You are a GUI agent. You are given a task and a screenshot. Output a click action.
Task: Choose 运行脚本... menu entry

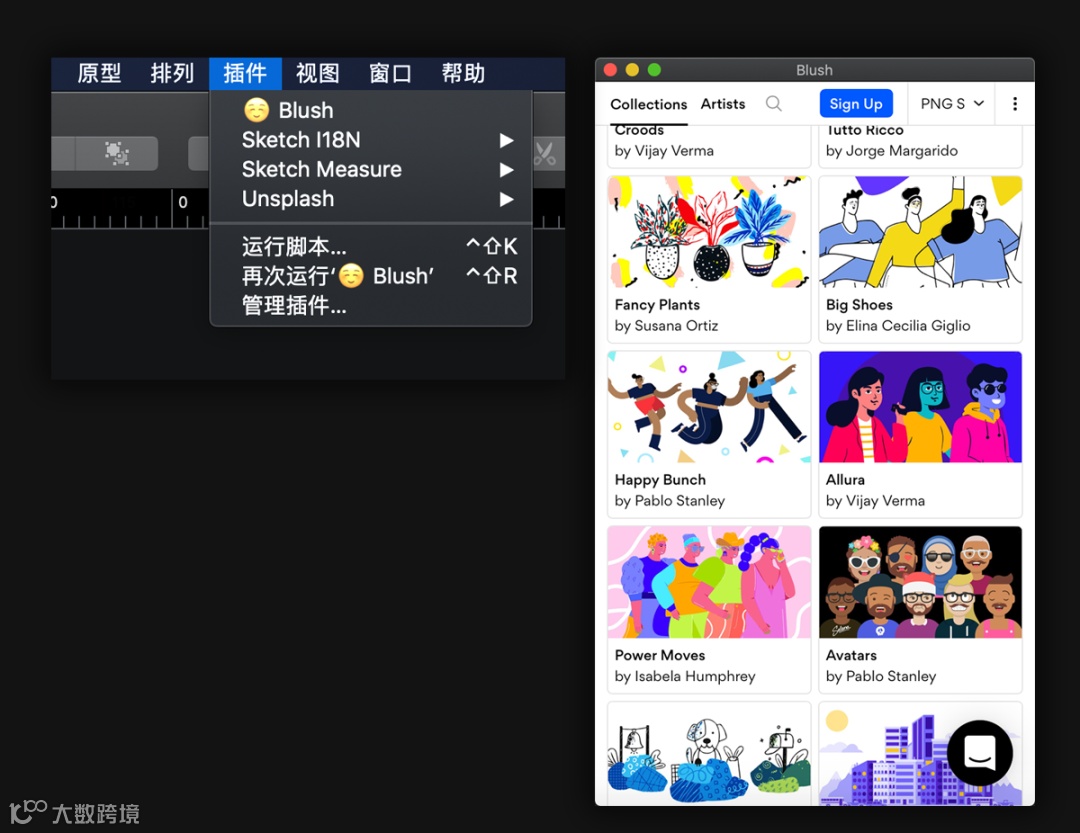click(x=371, y=246)
